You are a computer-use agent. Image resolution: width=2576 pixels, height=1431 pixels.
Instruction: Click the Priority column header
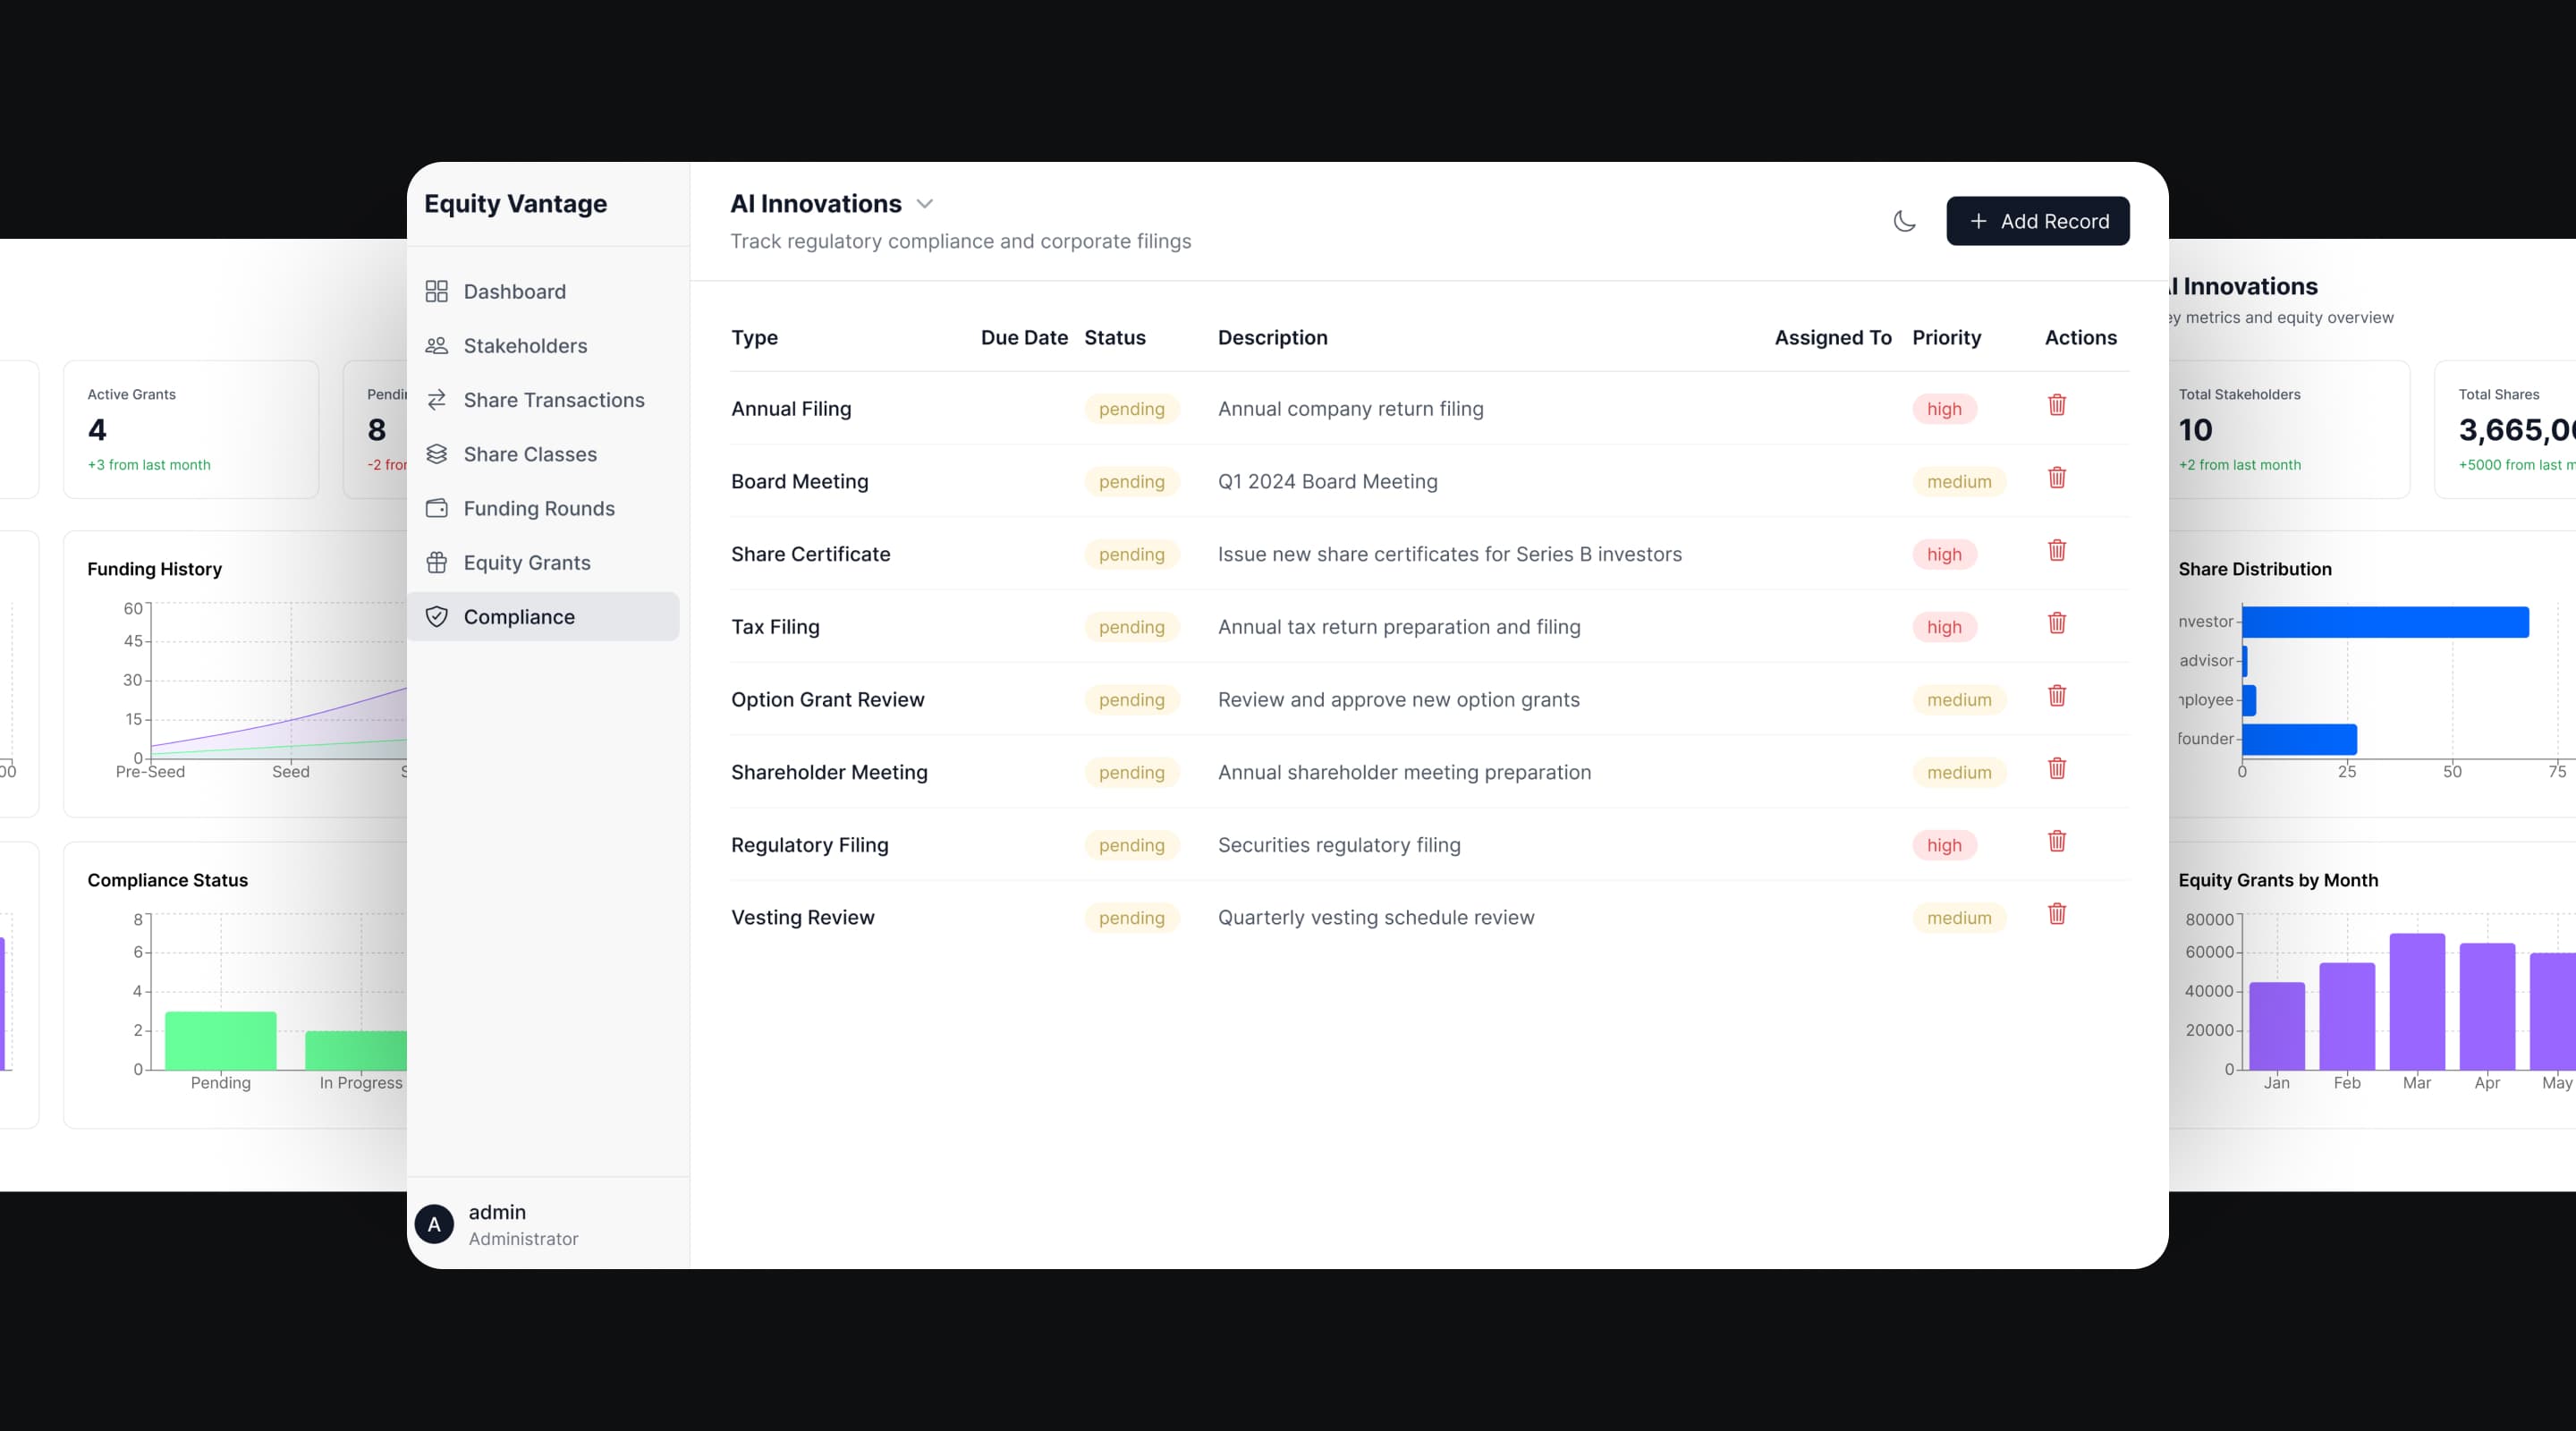(x=1945, y=338)
